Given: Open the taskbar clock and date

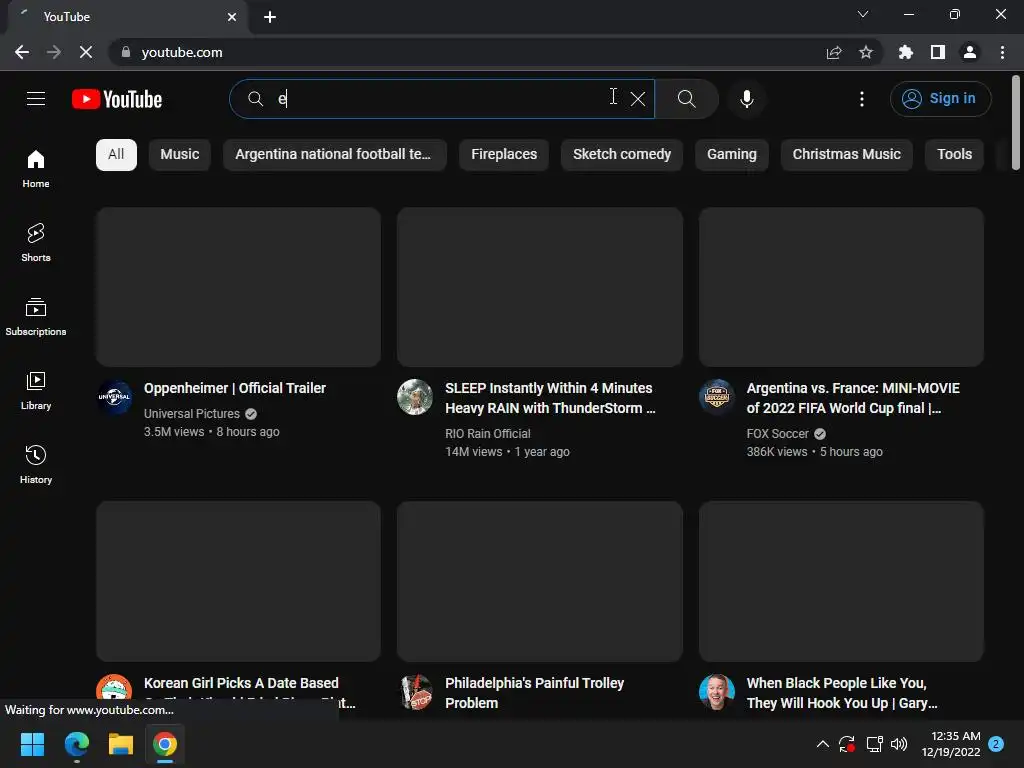Looking at the screenshot, I should coord(951,744).
